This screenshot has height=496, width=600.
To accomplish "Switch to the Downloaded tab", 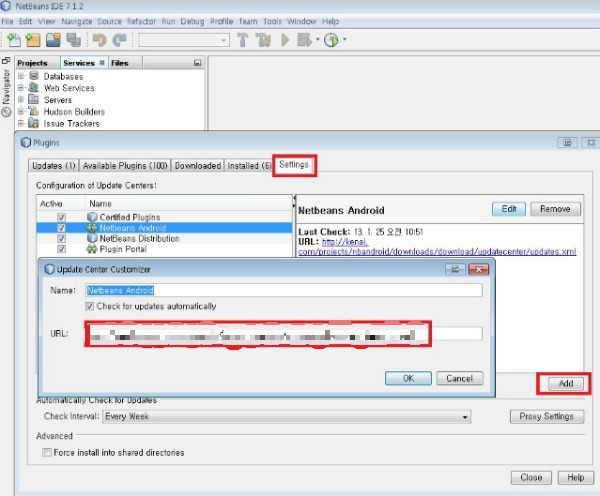I will 197,166.
